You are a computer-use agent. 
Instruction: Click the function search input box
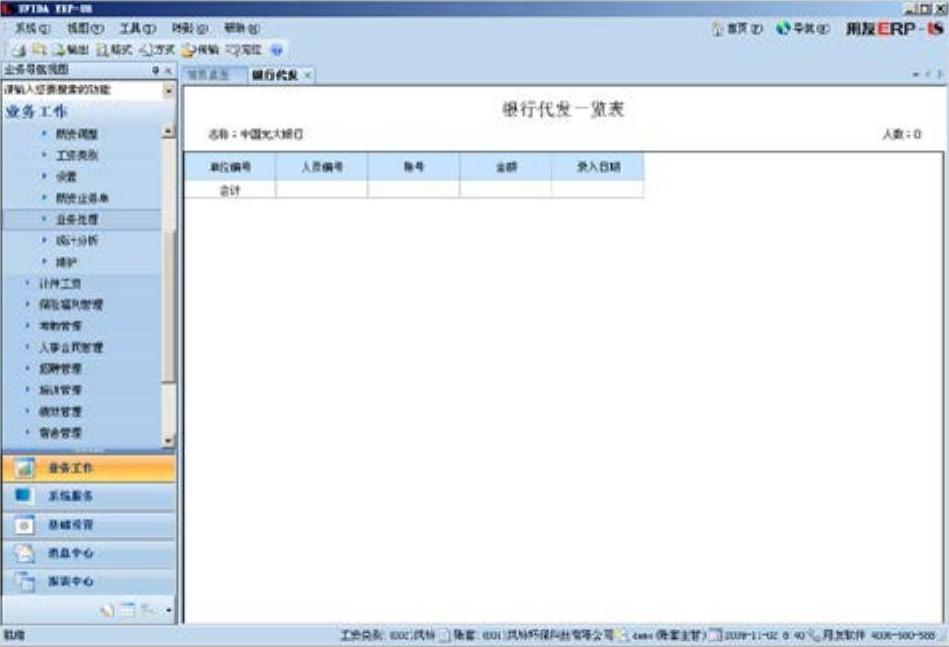(x=82, y=90)
